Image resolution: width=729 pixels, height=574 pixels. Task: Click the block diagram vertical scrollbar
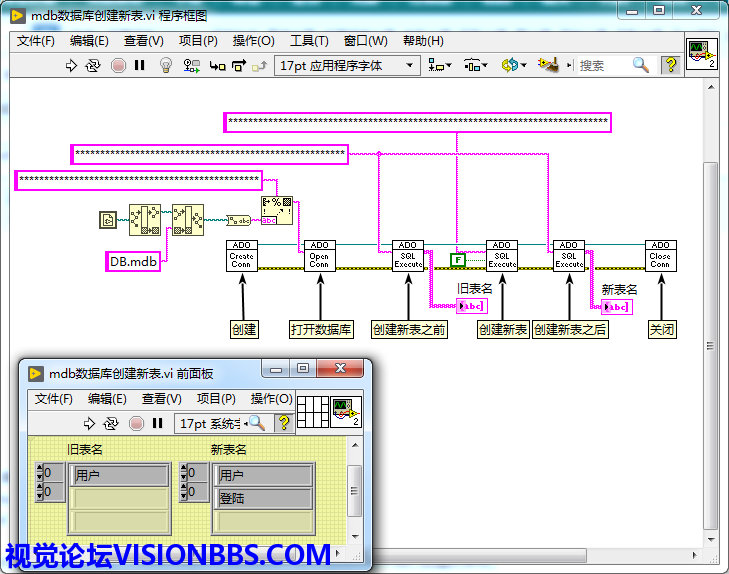[x=710, y=300]
